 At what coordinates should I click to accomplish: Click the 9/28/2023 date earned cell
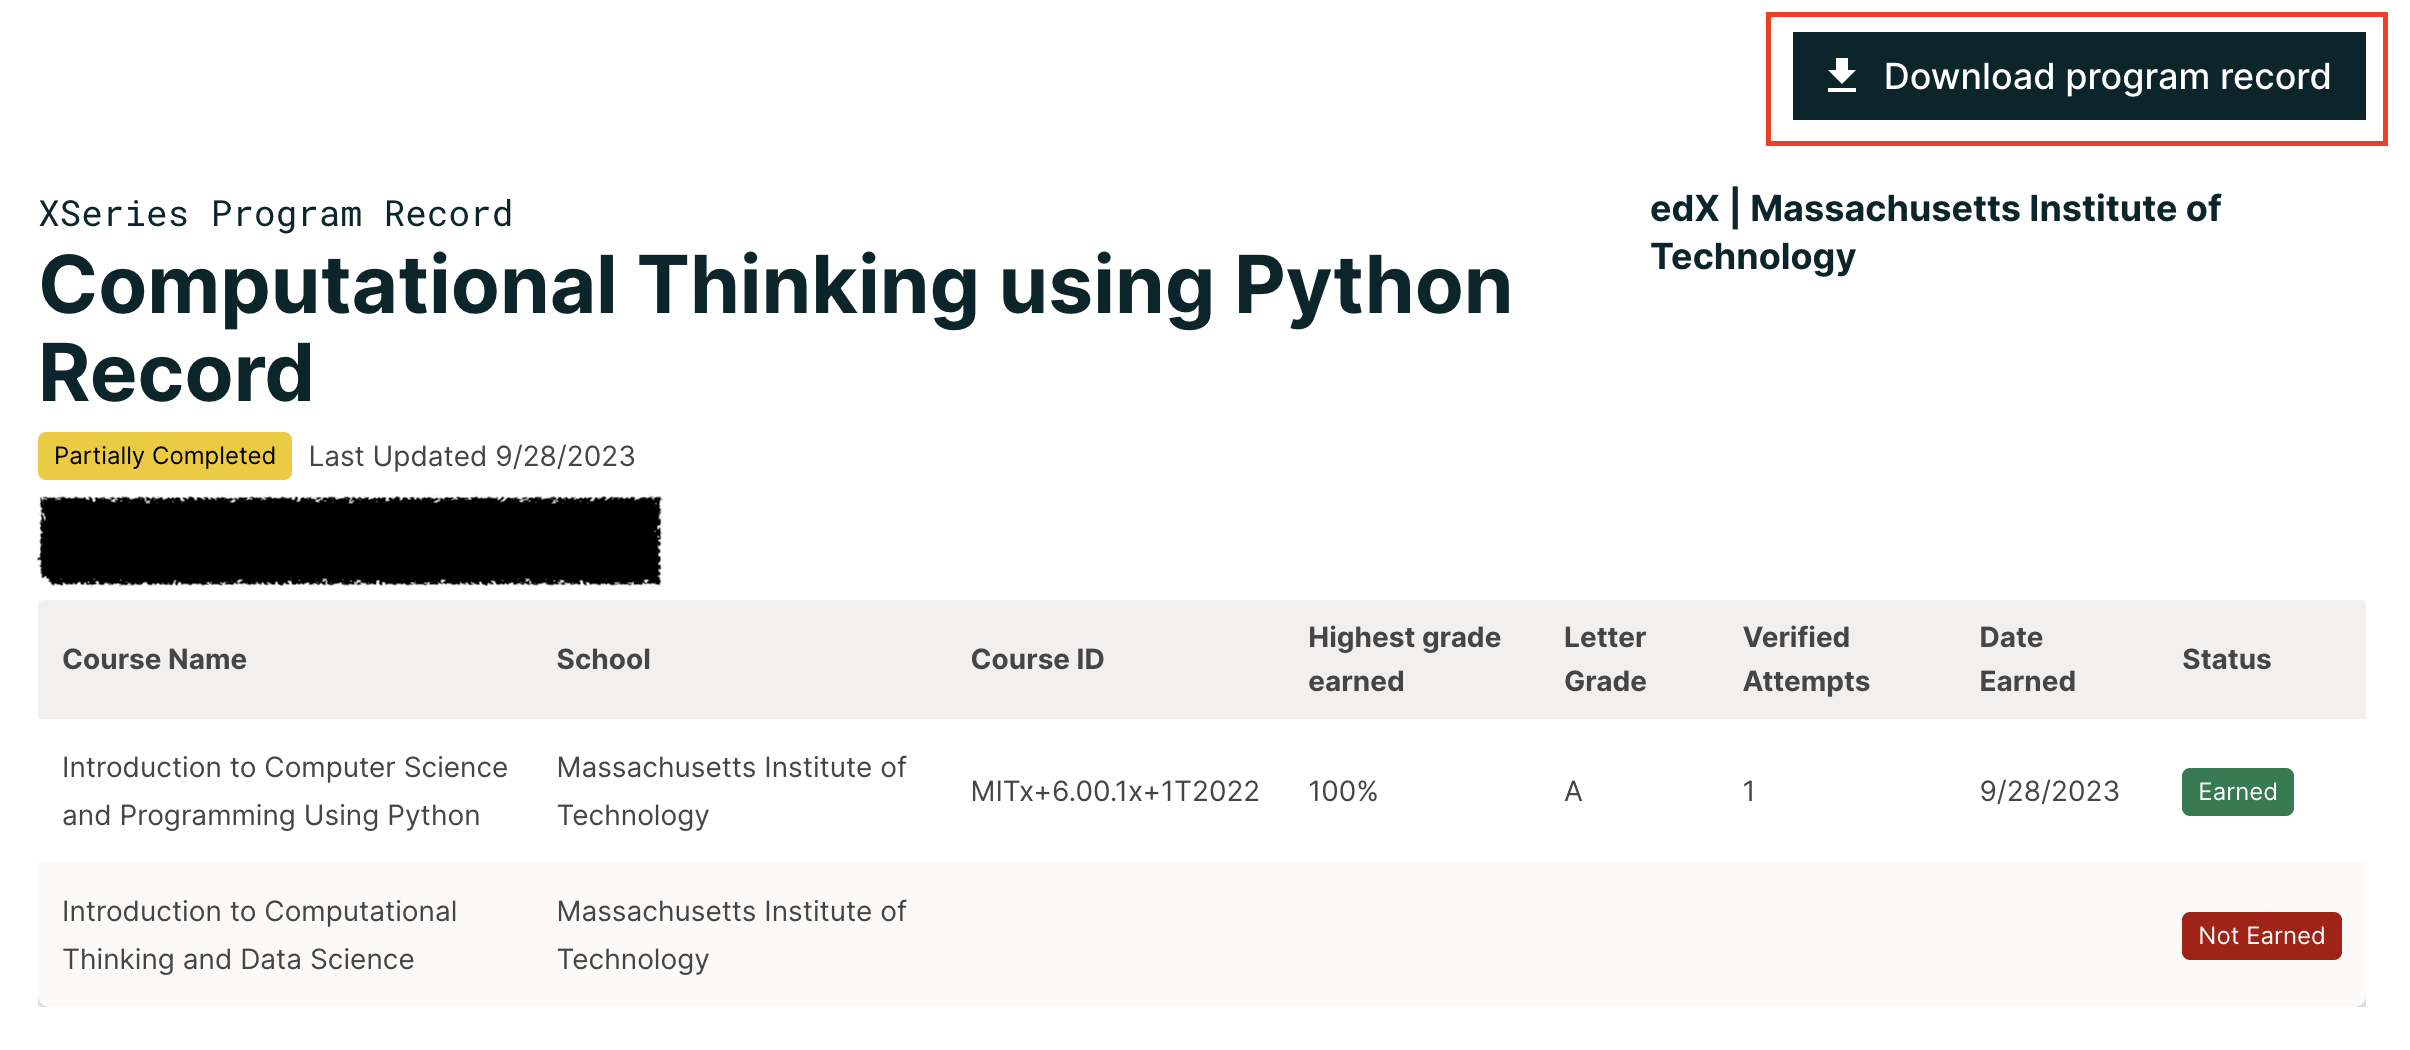pos(2049,792)
